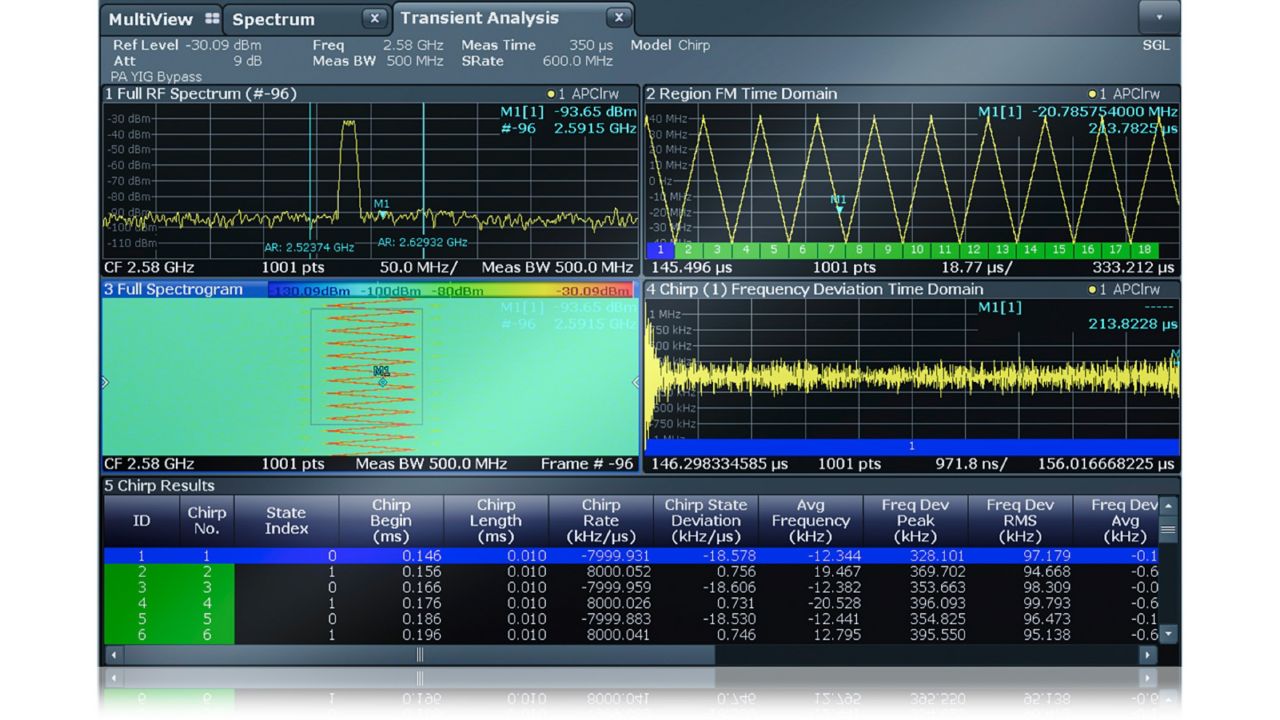Viewport: 1280px width, 720px height.
Task: Click the yellow trace dot in Full RF Spectrum
Action: (551, 94)
